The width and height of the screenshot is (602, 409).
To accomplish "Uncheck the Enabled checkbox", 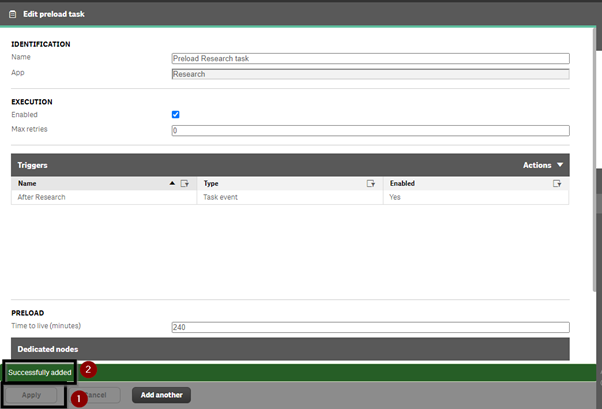I will click(175, 114).
